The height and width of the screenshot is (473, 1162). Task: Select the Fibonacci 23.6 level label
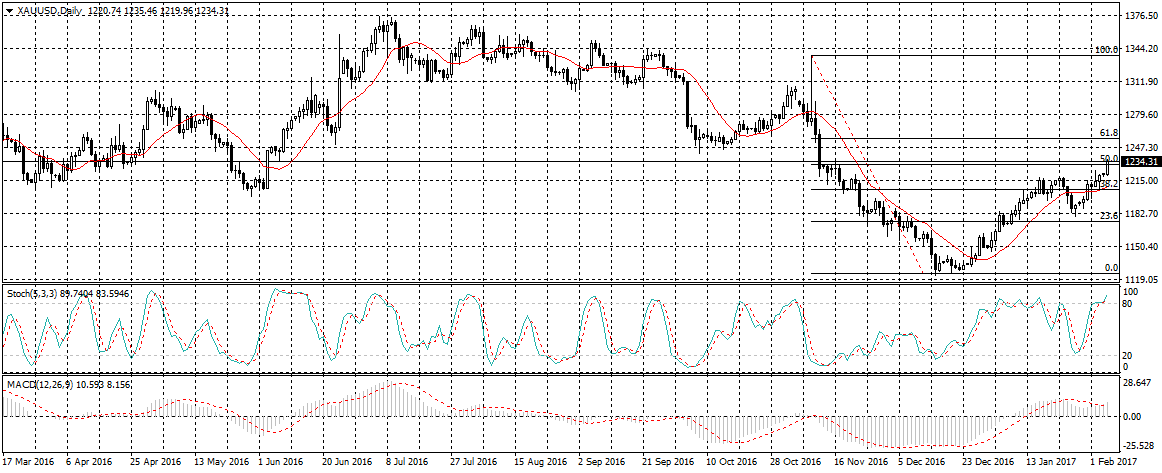click(1107, 216)
